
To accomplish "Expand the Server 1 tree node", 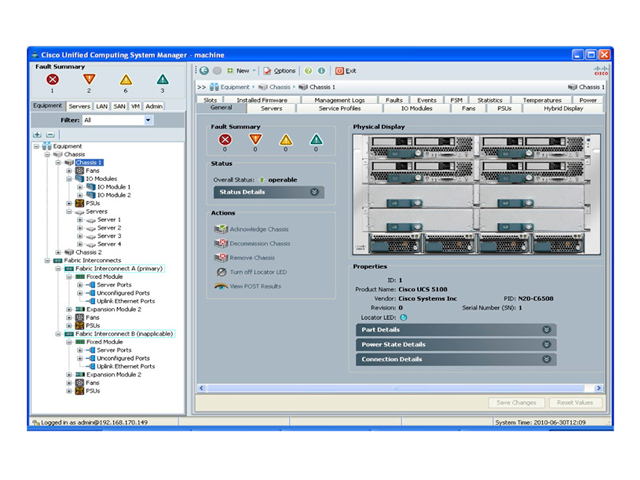I will coord(80,220).
